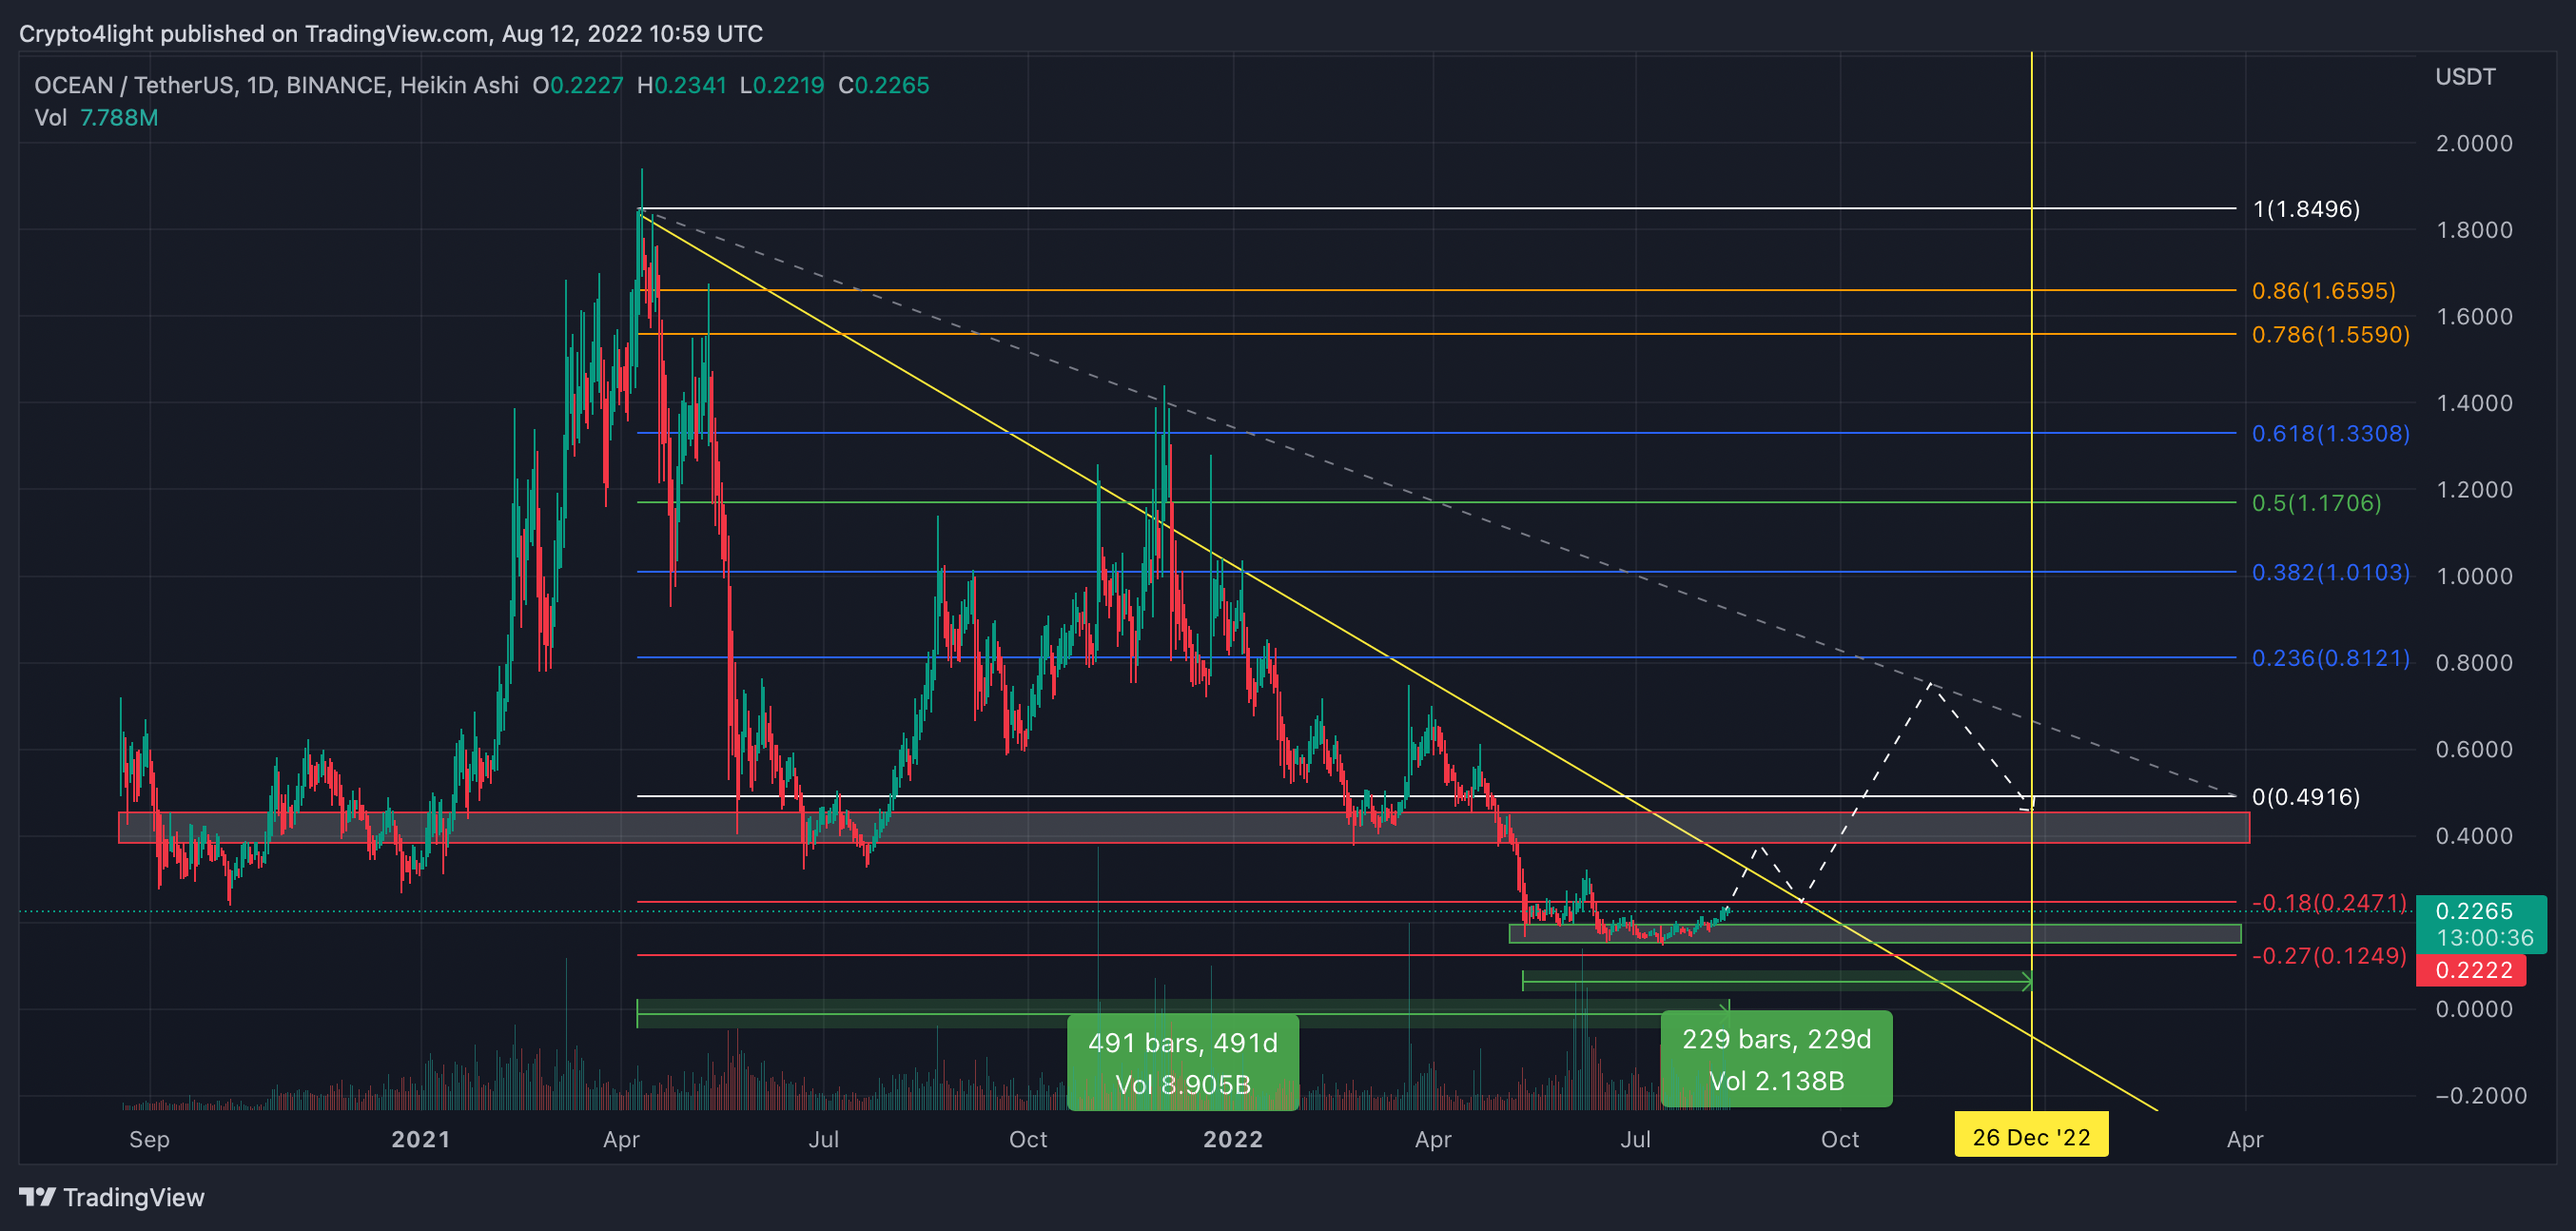Click the TradingView logo icon
The image size is (2576, 1231).
38,1197
